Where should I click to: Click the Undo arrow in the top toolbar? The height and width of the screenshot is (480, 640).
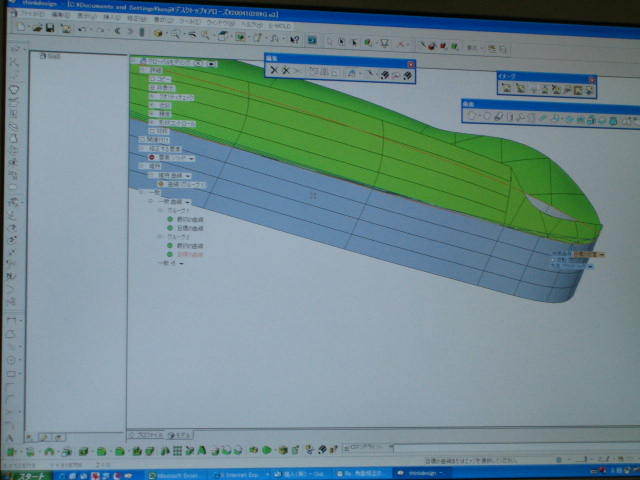point(82,29)
